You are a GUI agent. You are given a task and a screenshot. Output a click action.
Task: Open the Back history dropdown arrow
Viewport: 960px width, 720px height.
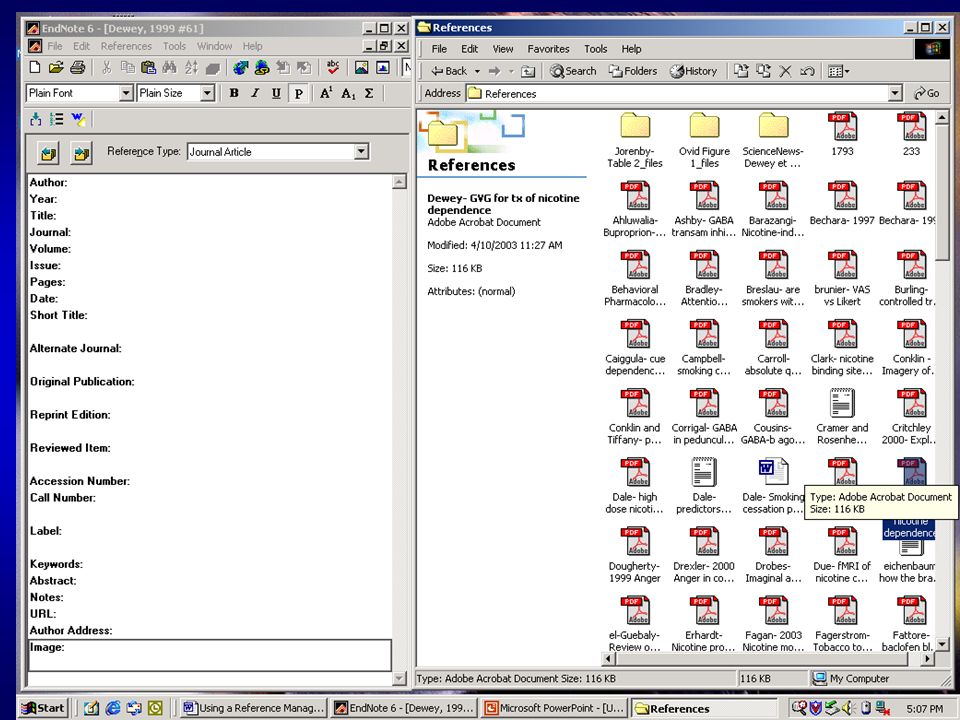pos(477,72)
